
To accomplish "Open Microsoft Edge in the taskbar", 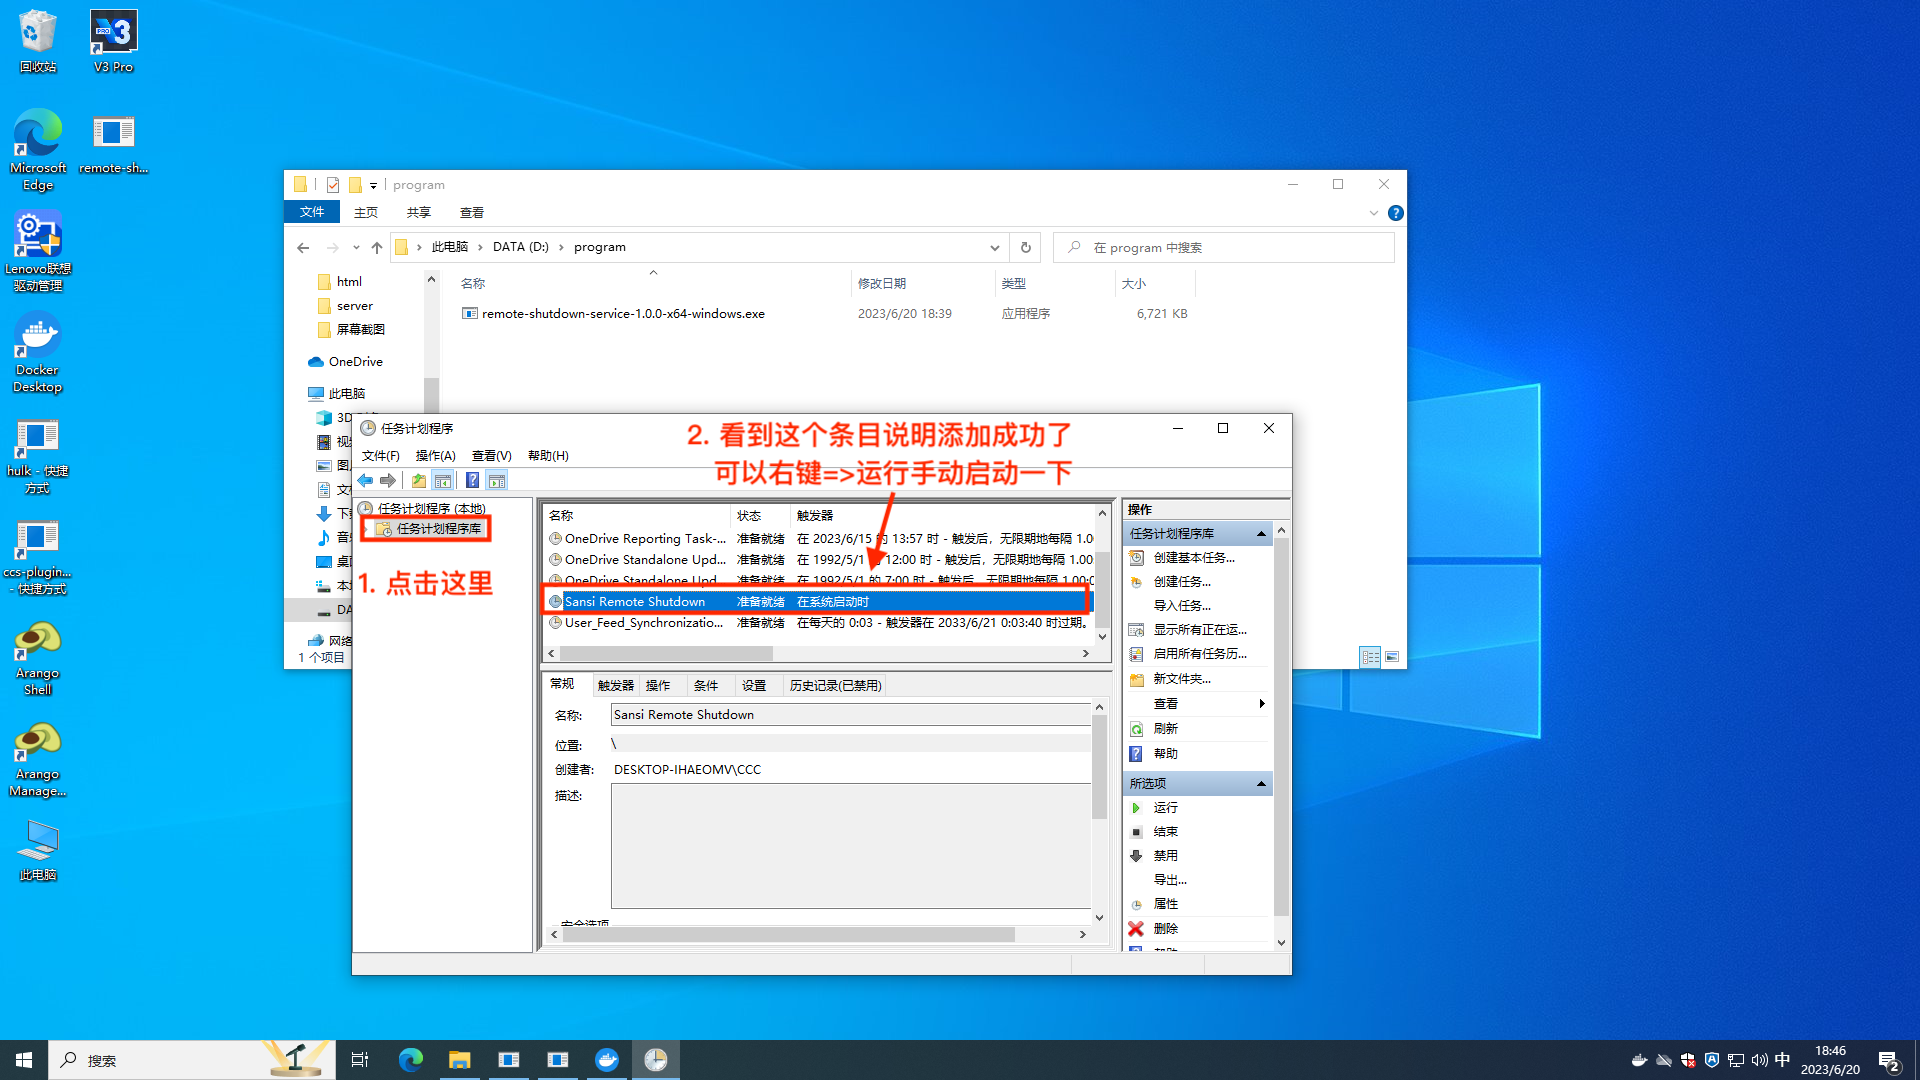I will [x=411, y=1060].
